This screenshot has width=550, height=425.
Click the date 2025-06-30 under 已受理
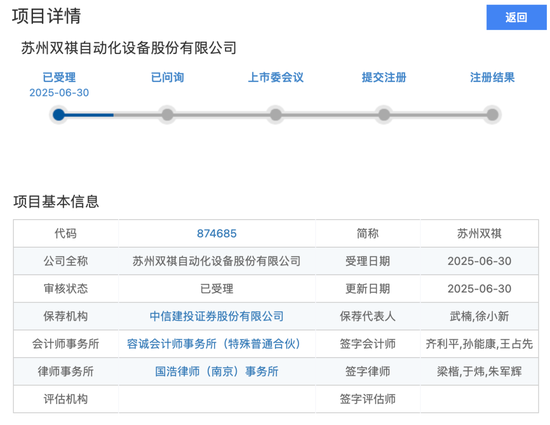click(x=59, y=93)
